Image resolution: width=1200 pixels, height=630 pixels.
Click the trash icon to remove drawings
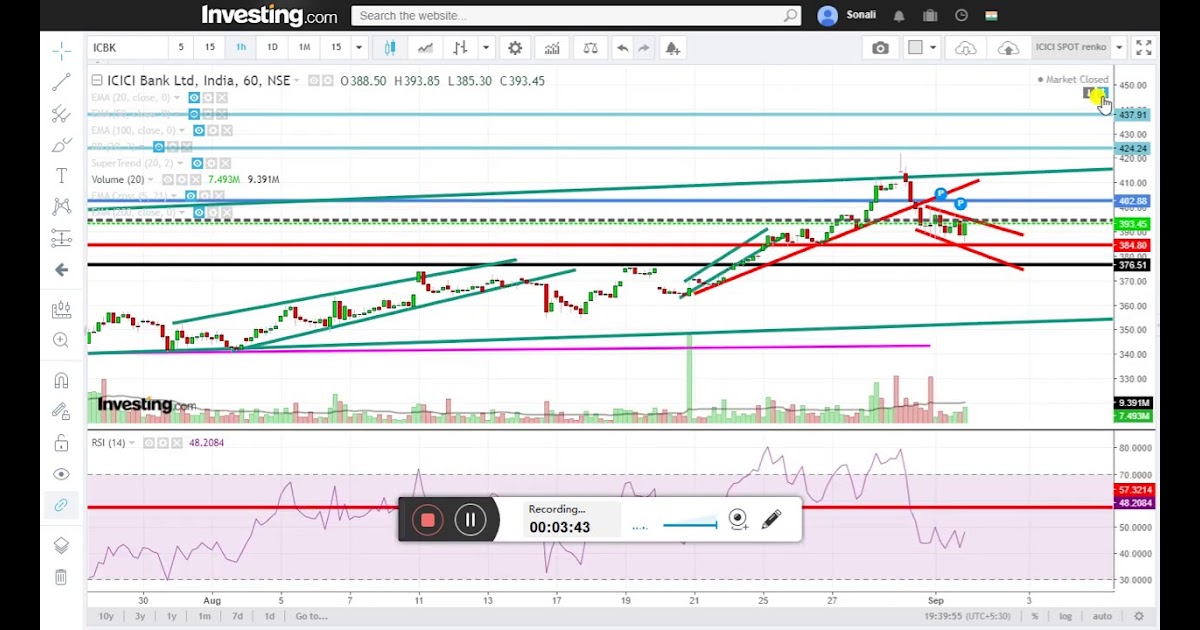click(61, 577)
